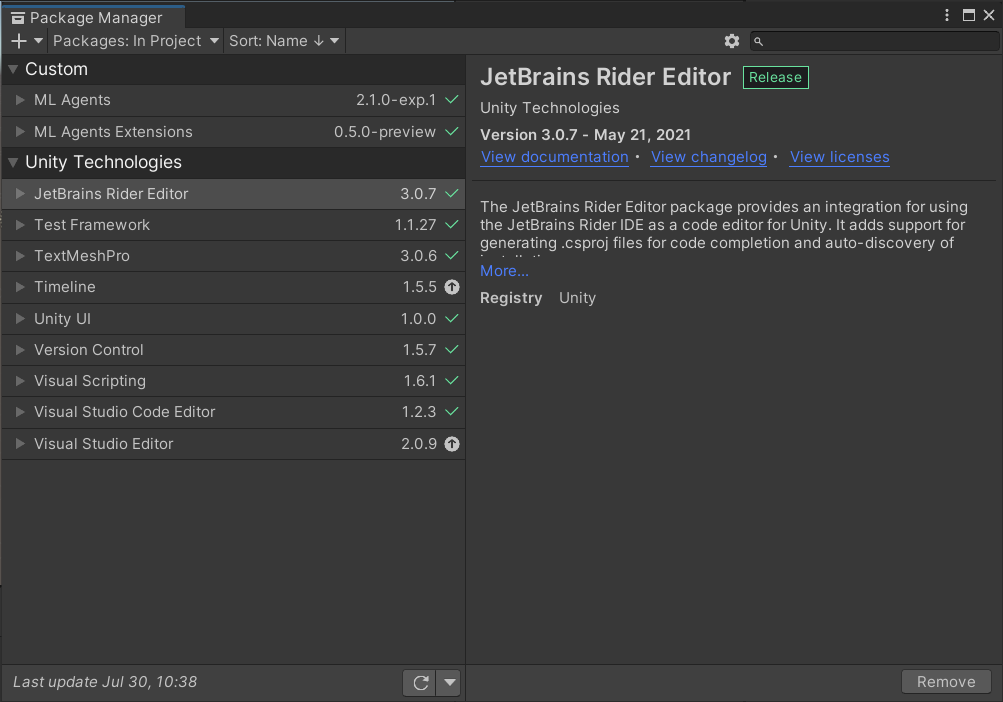Viewport: 1003px width, 702px height.
Task: Click the Registry label
Action: pos(511,298)
